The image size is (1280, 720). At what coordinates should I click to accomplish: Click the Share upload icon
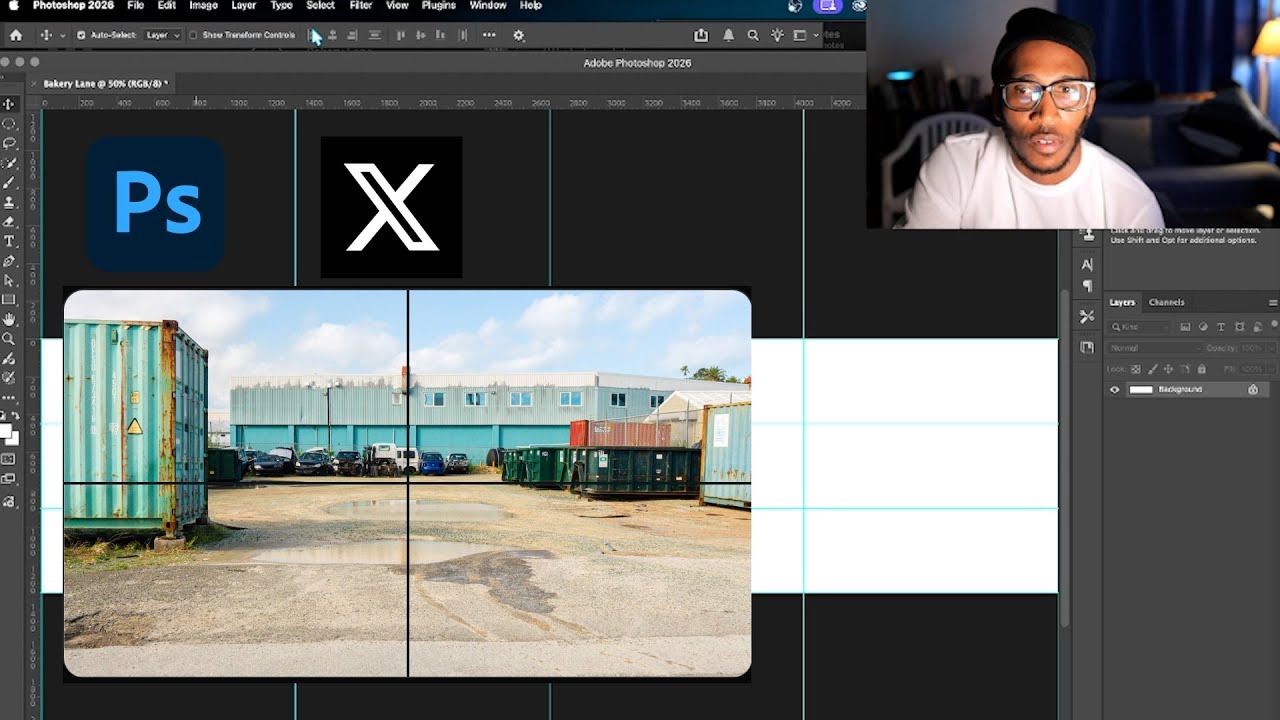701,35
